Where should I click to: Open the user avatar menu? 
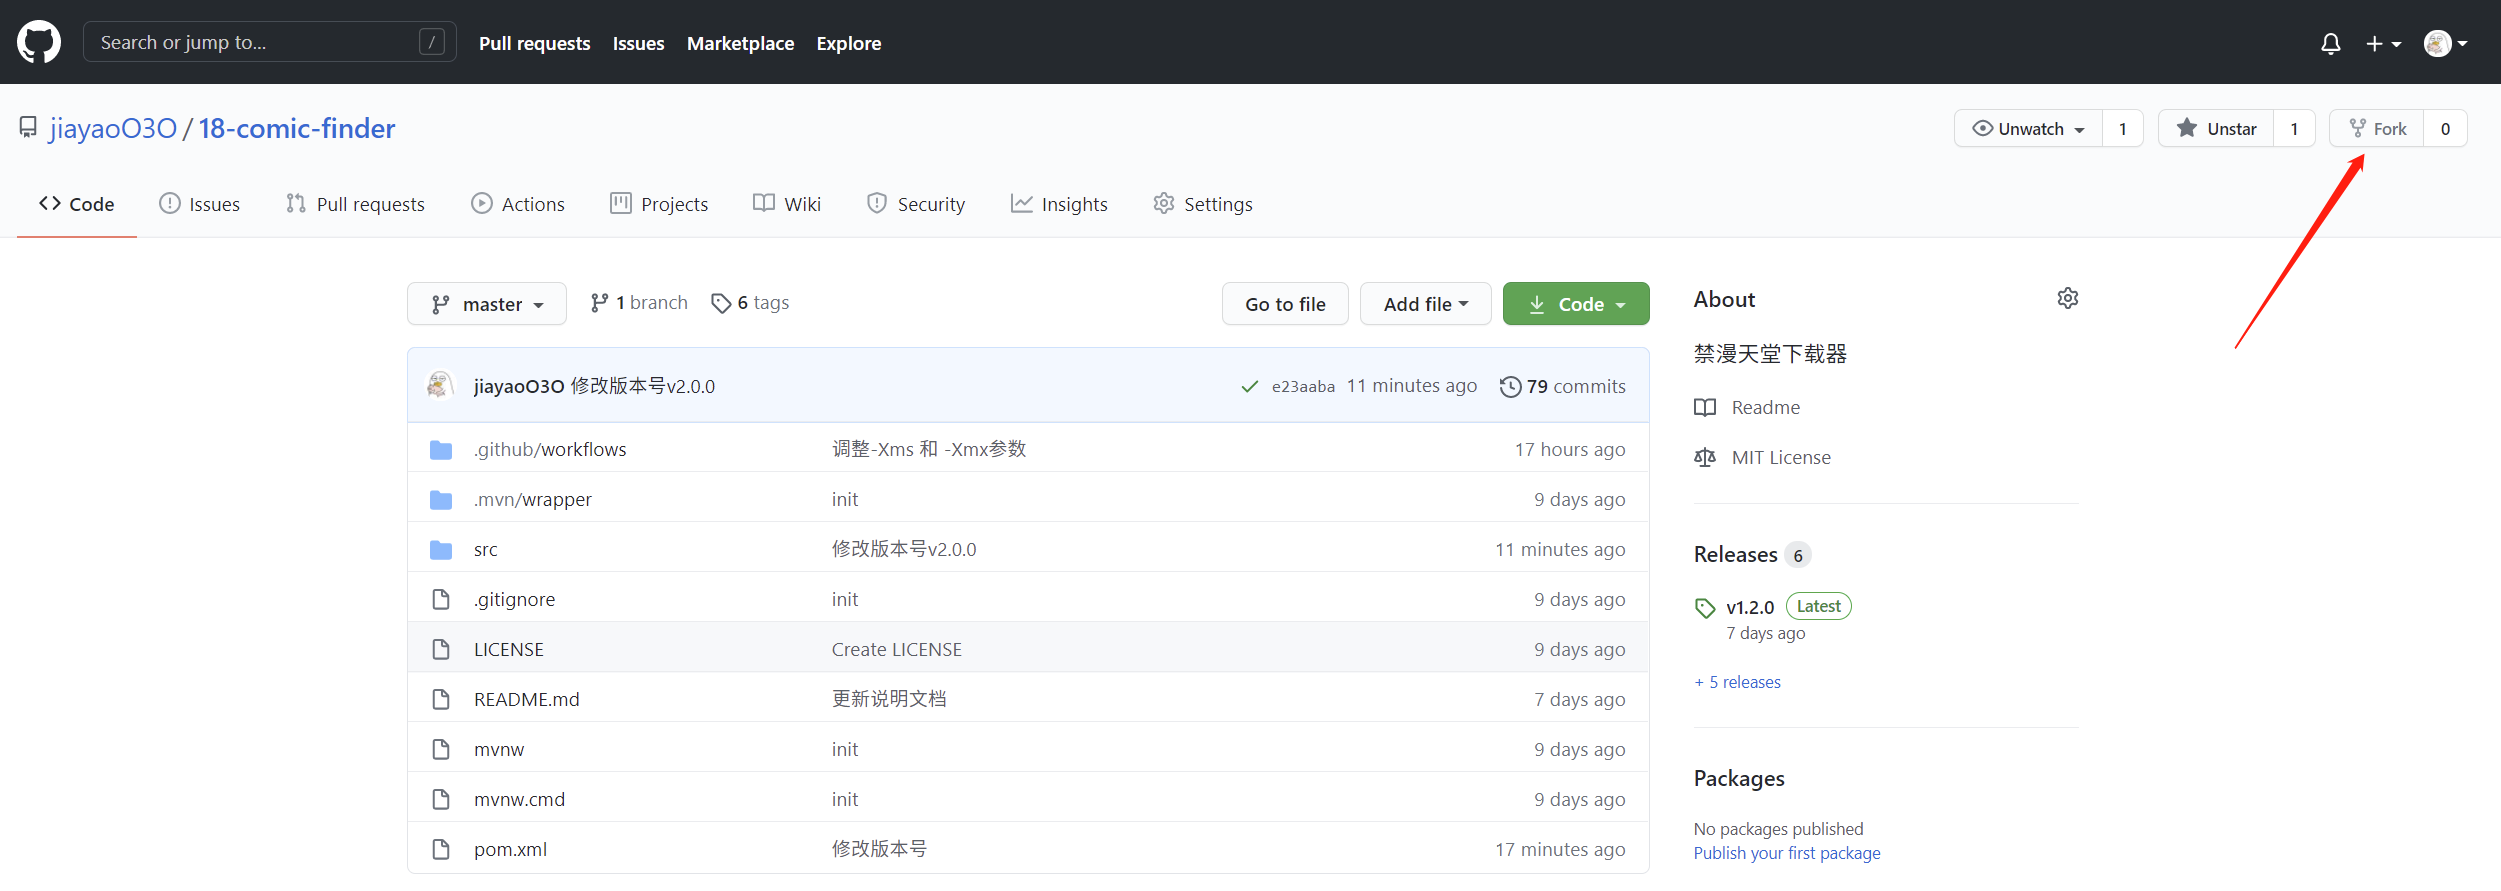(x=2446, y=43)
